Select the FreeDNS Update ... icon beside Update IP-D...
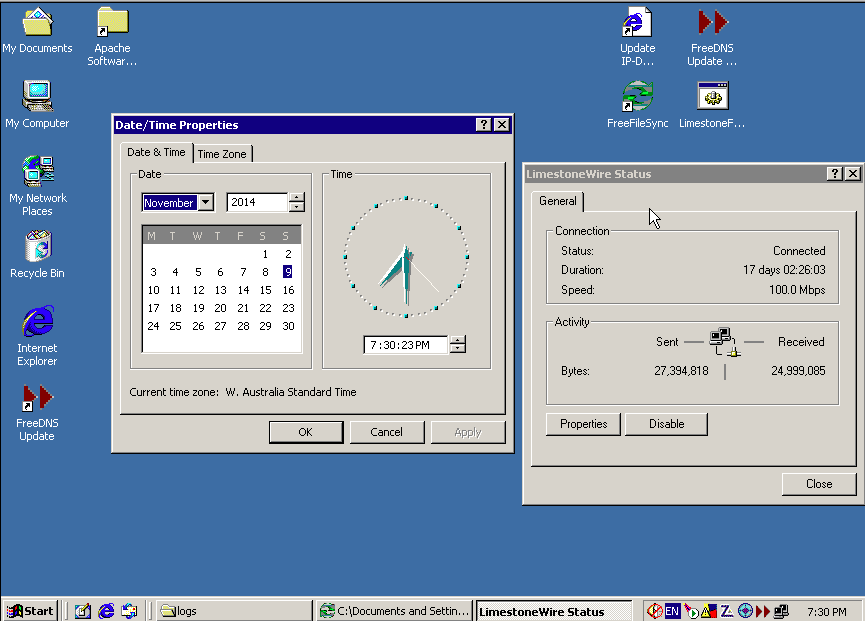The height and width of the screenshot is (621, 865). (712, 36)
